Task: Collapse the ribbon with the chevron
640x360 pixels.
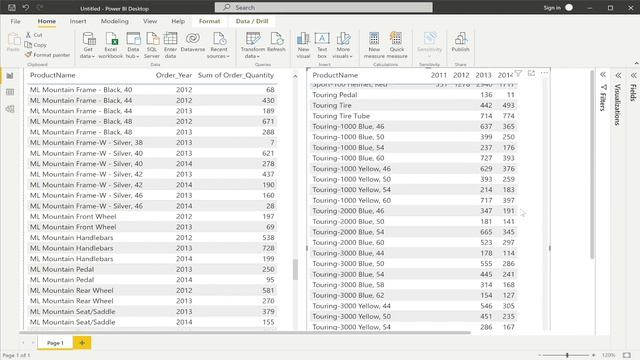Action: (636, 63)
